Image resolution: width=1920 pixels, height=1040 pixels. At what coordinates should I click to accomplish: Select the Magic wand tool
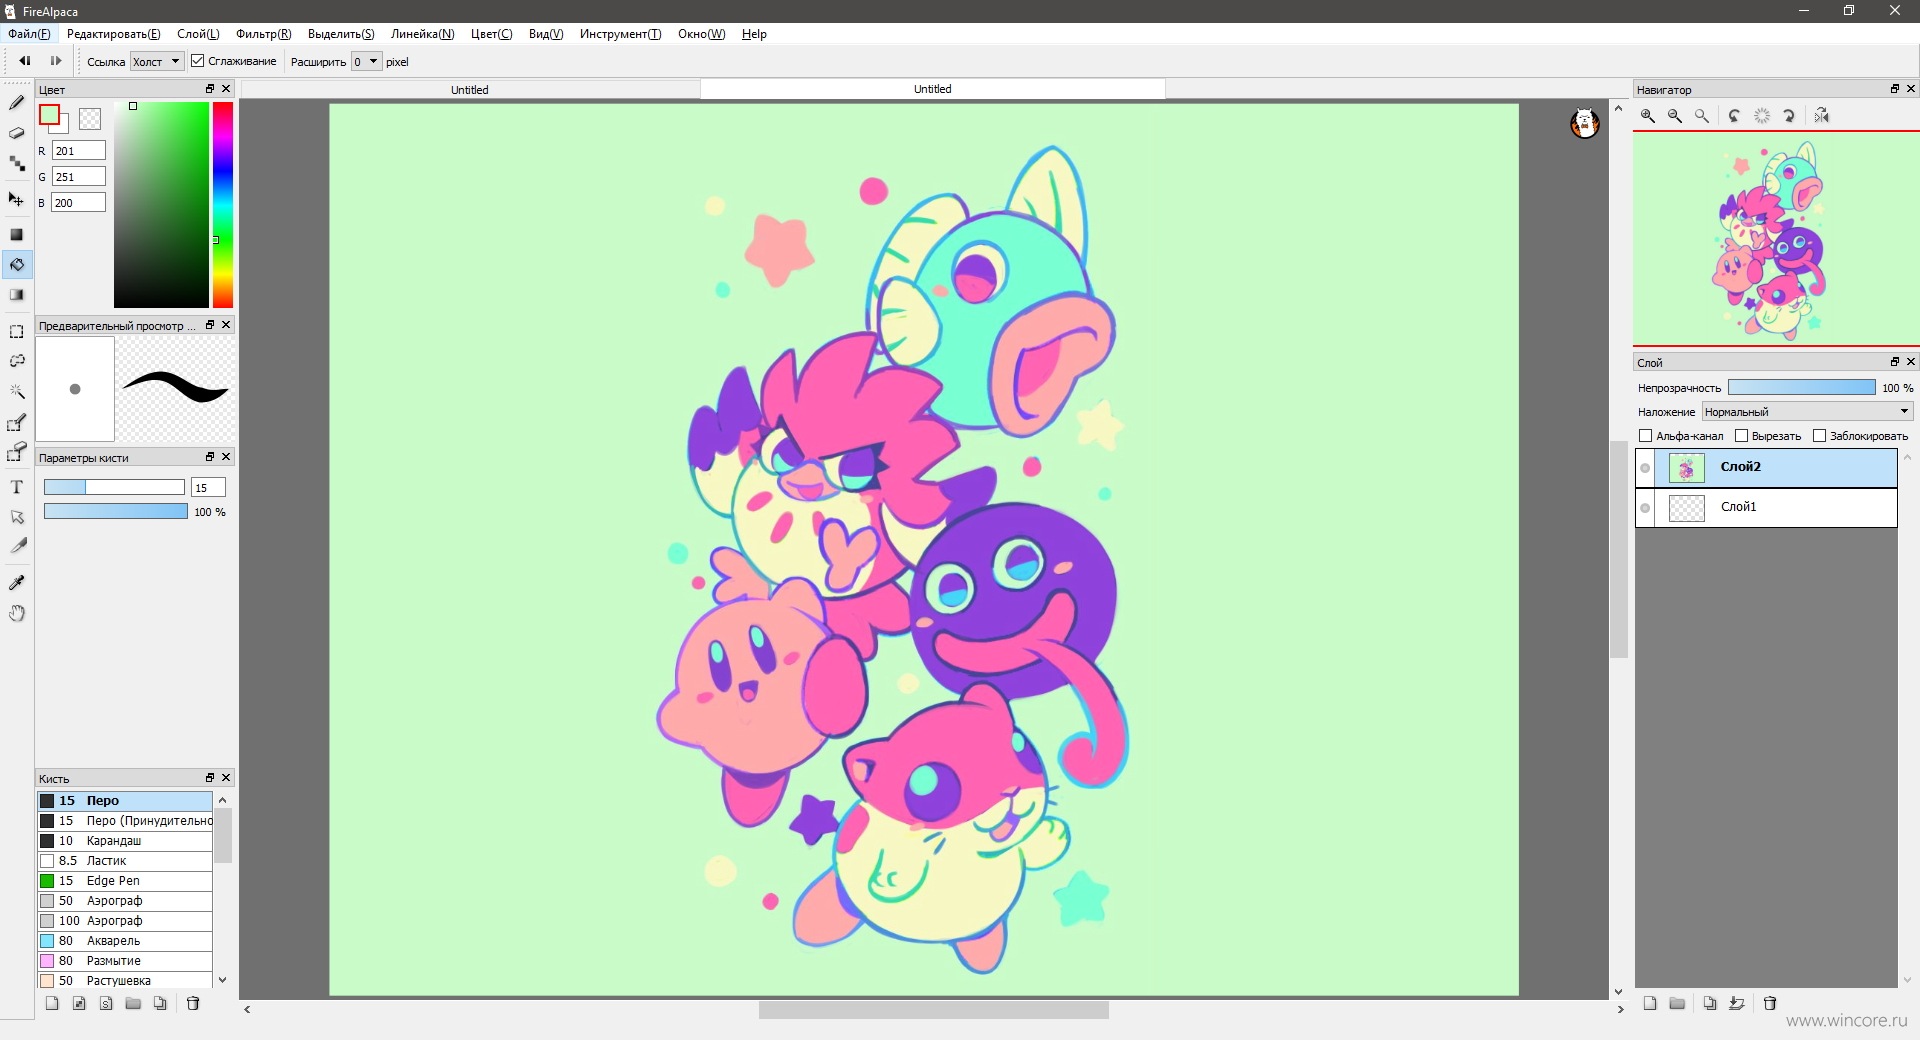coord(17,392)
